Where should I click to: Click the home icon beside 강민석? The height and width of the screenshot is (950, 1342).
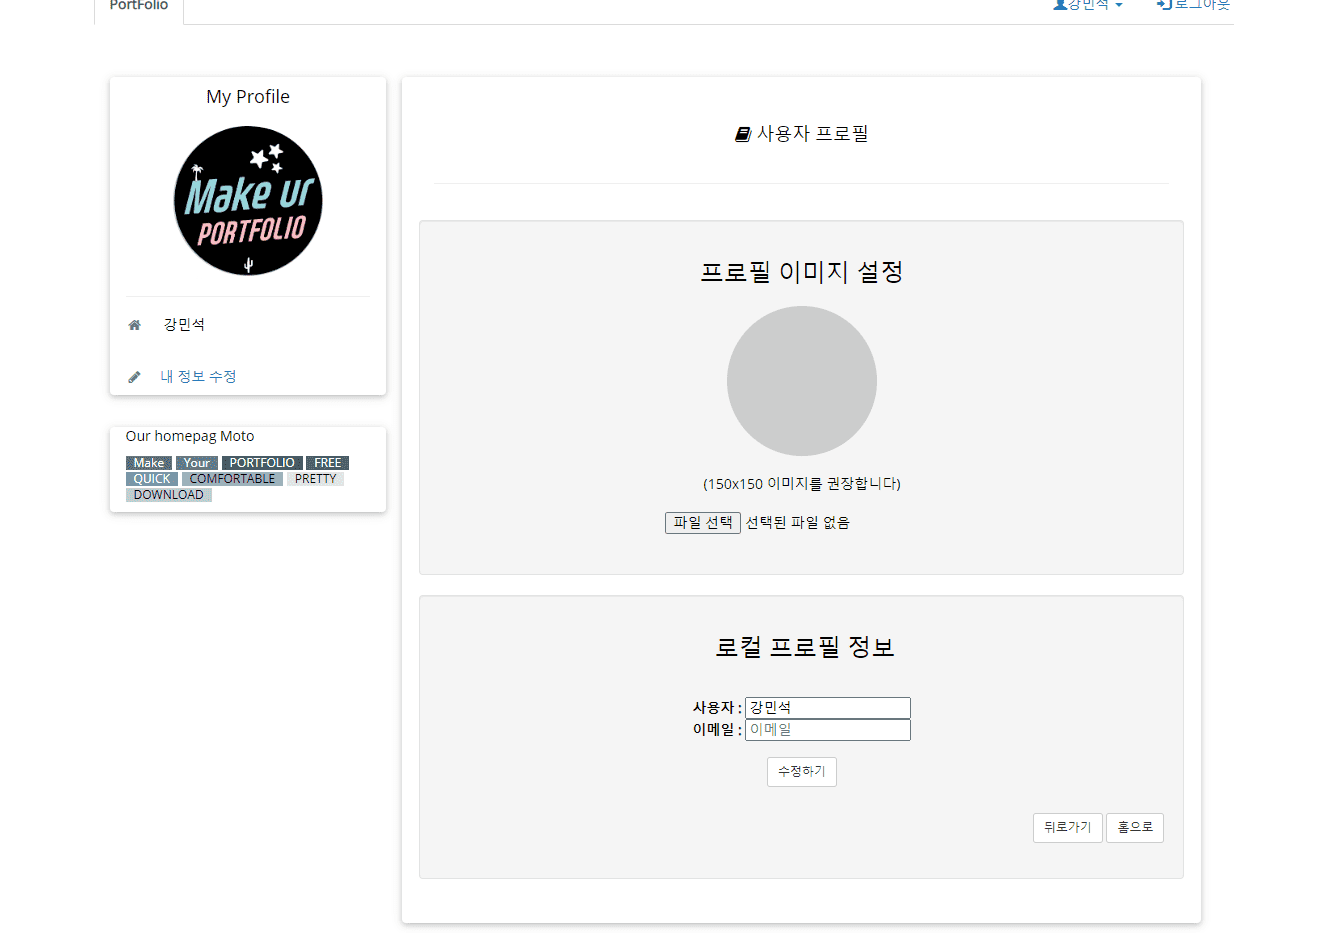pos(135,325)
